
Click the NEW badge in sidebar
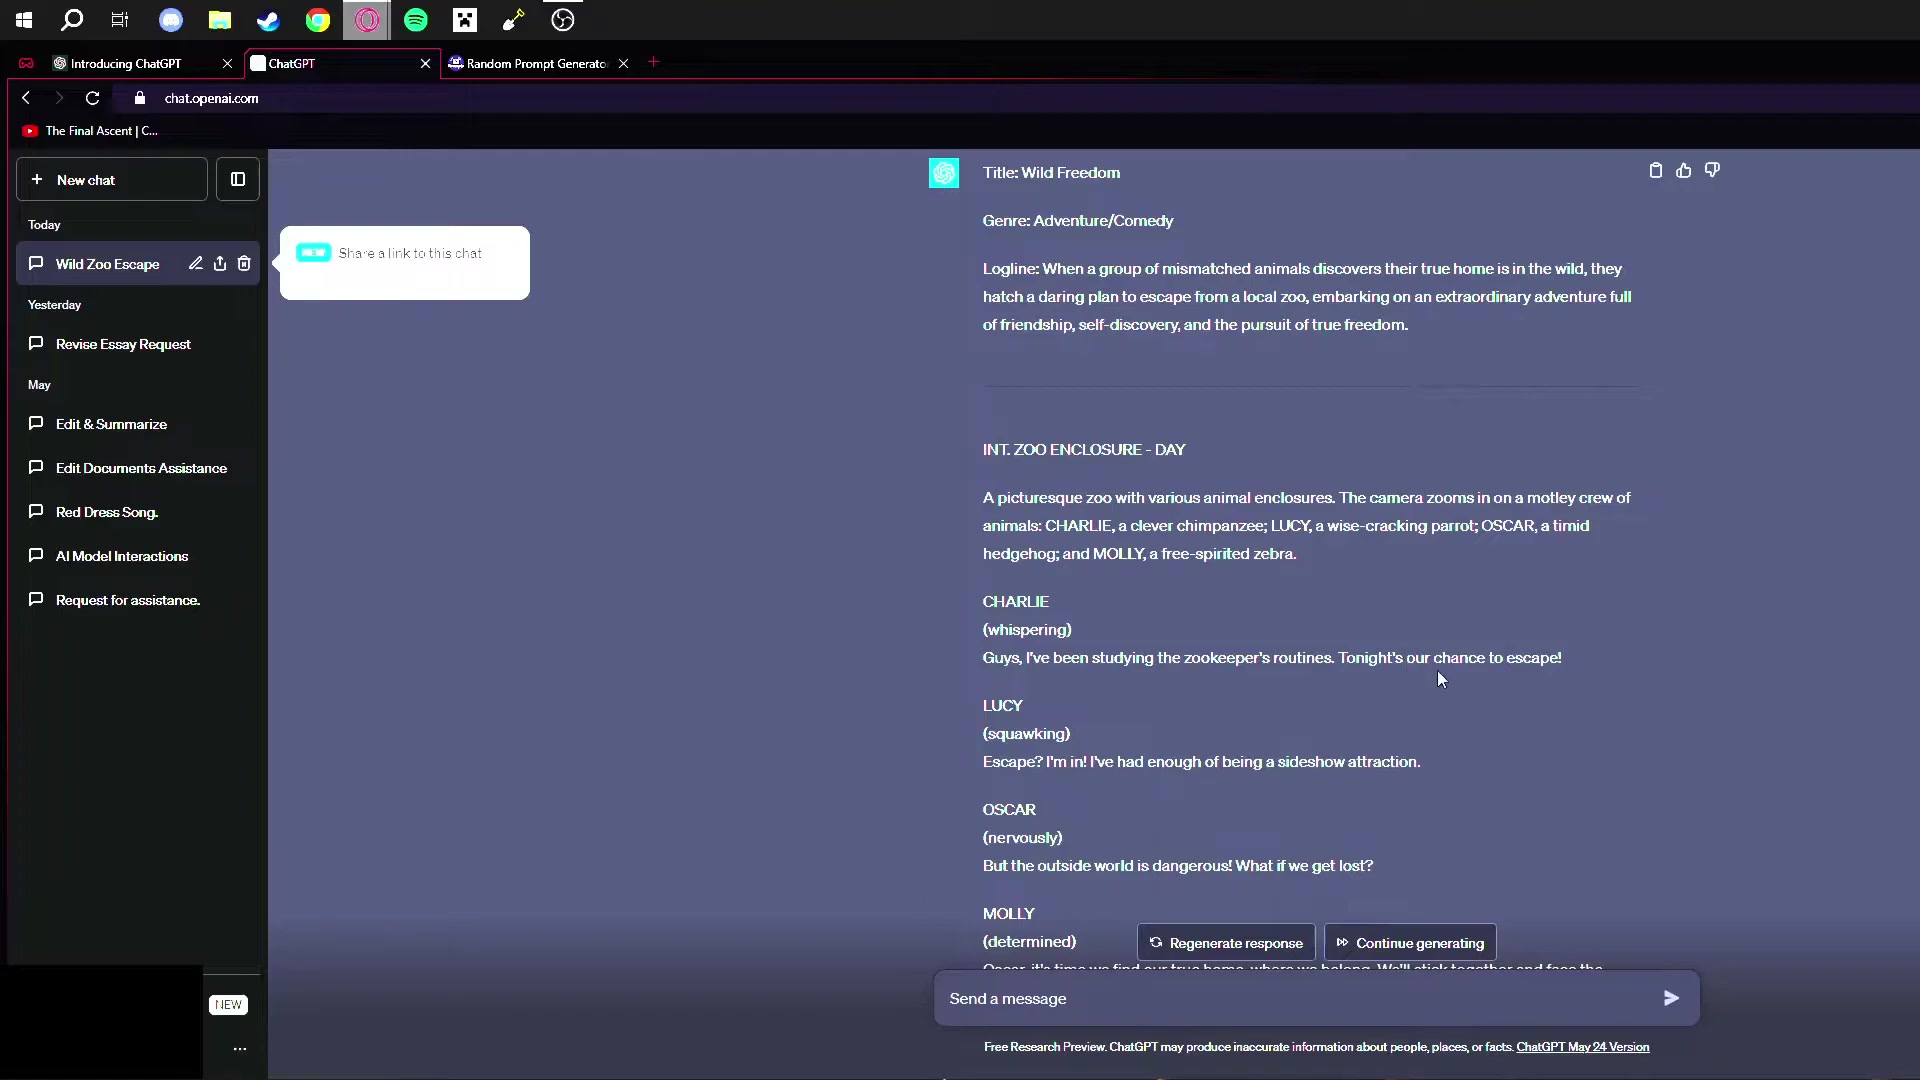coord(228,1005)
